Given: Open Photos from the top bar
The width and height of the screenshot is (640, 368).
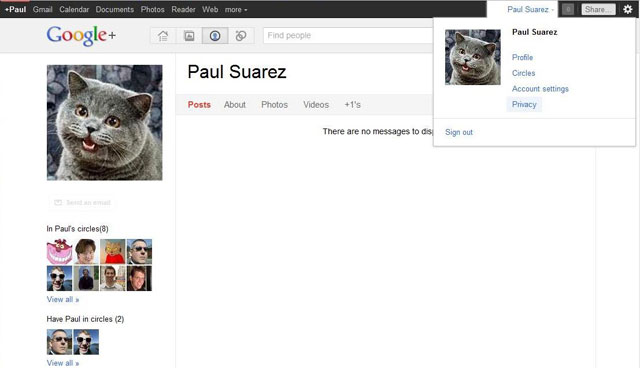Looking at the screenshot, I should [152, 9].
